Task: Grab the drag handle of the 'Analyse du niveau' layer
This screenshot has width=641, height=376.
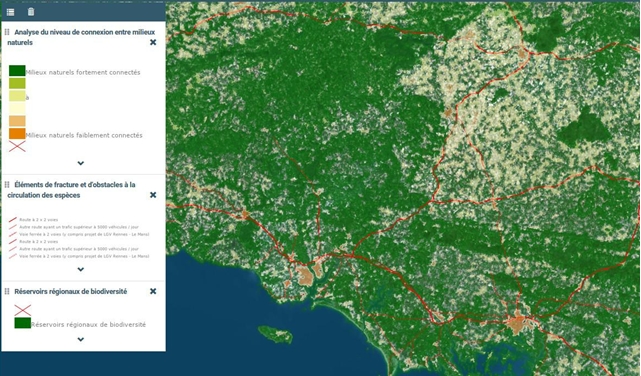Action: coord(7,32)
